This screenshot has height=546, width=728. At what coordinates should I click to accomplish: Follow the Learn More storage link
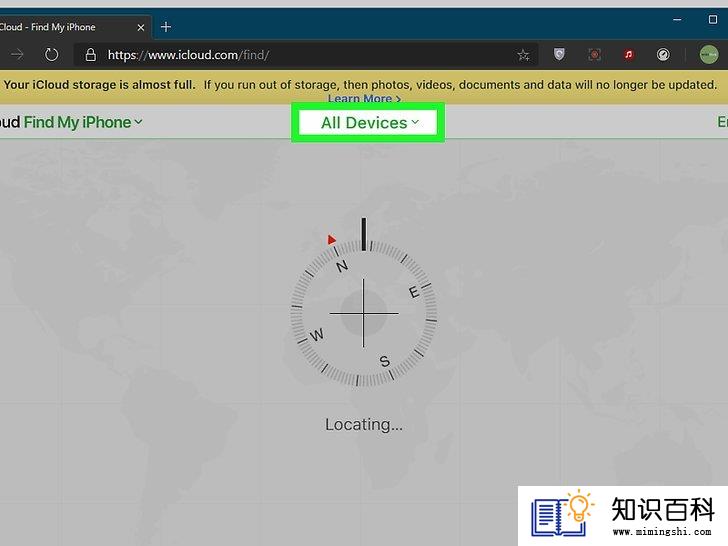pyautogui.click(x=364, y=98)
